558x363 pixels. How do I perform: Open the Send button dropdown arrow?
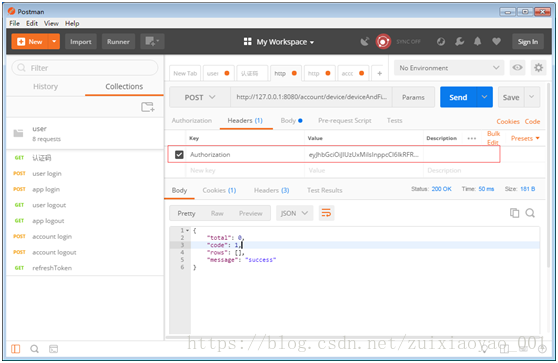click(x=484, y=97)
